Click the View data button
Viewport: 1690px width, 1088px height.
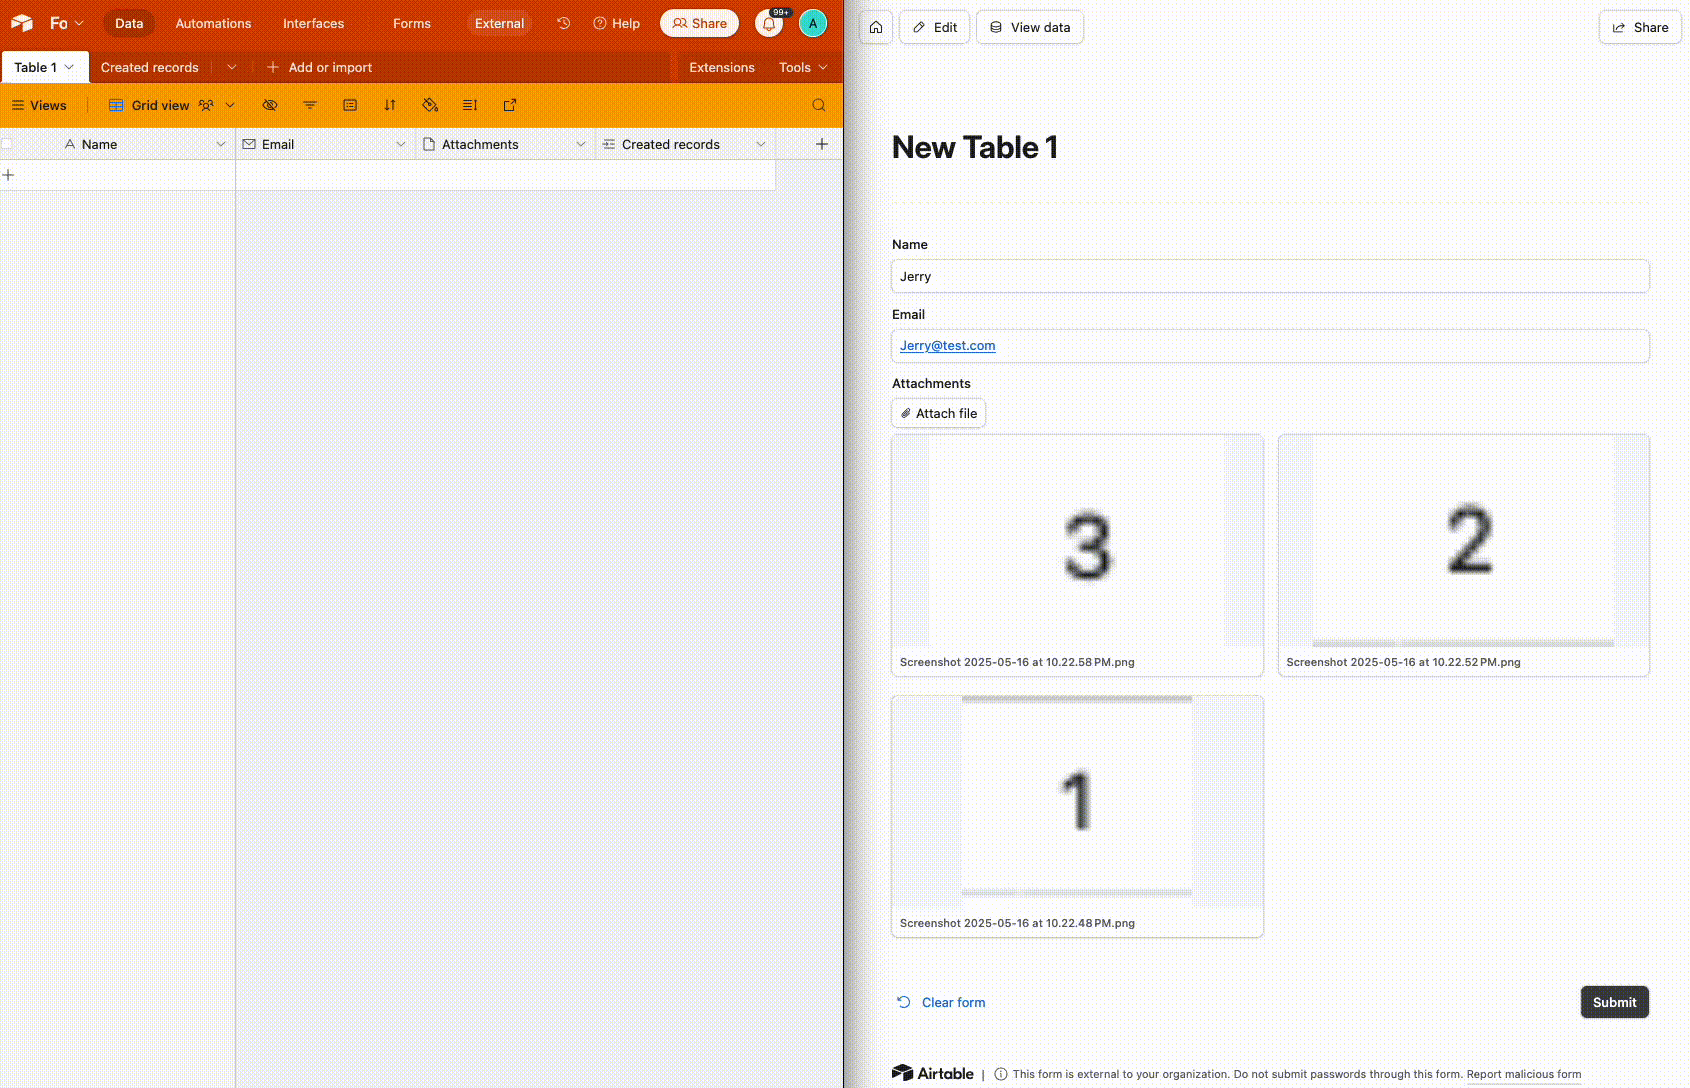point(1030,27)
